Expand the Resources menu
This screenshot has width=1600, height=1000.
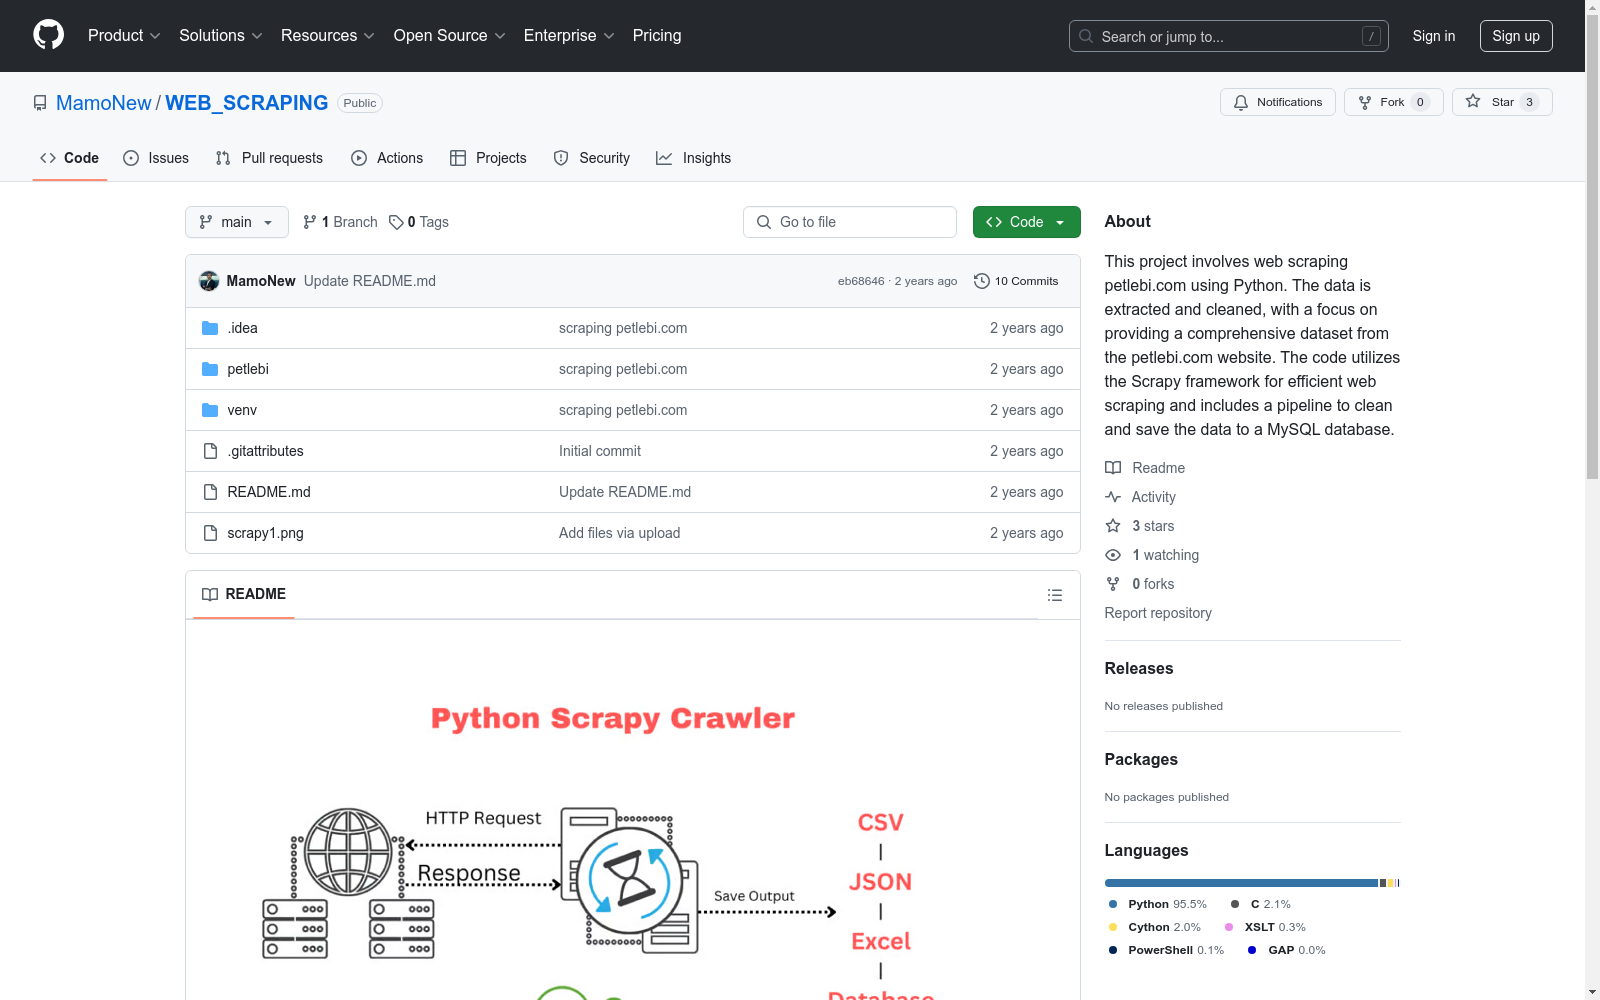point(328,36)
